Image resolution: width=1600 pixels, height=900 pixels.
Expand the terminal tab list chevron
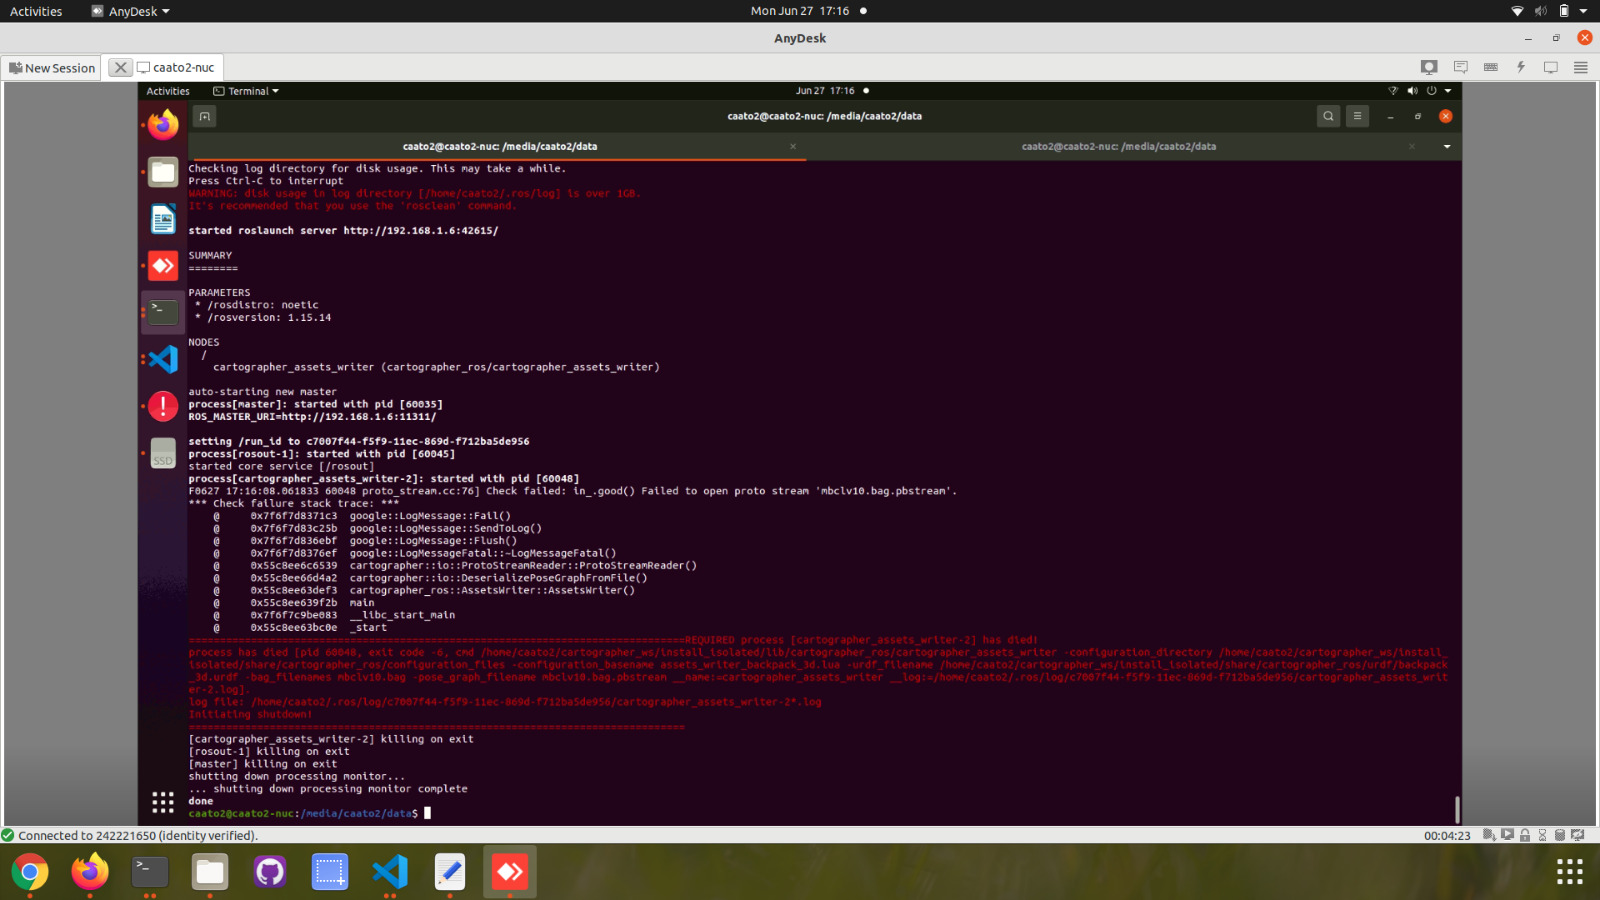(x=1446, y=146)
